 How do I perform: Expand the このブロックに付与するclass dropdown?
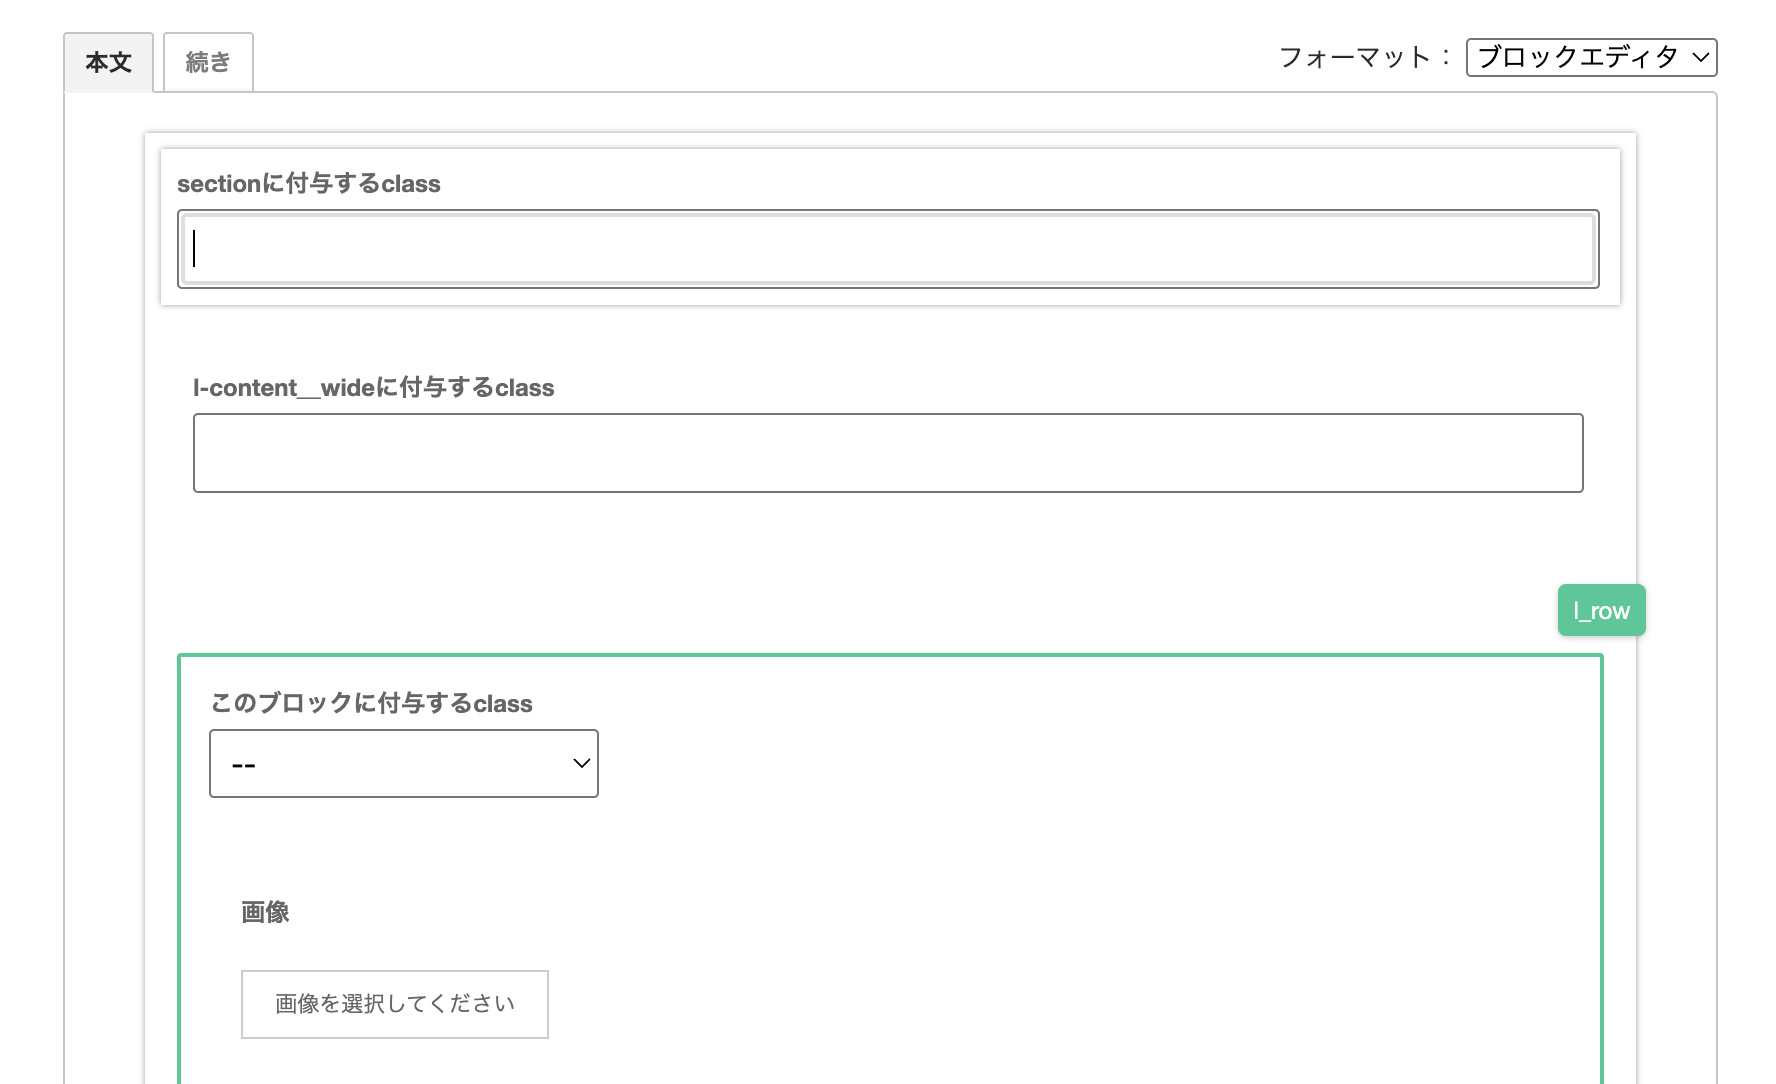[403, 763]
